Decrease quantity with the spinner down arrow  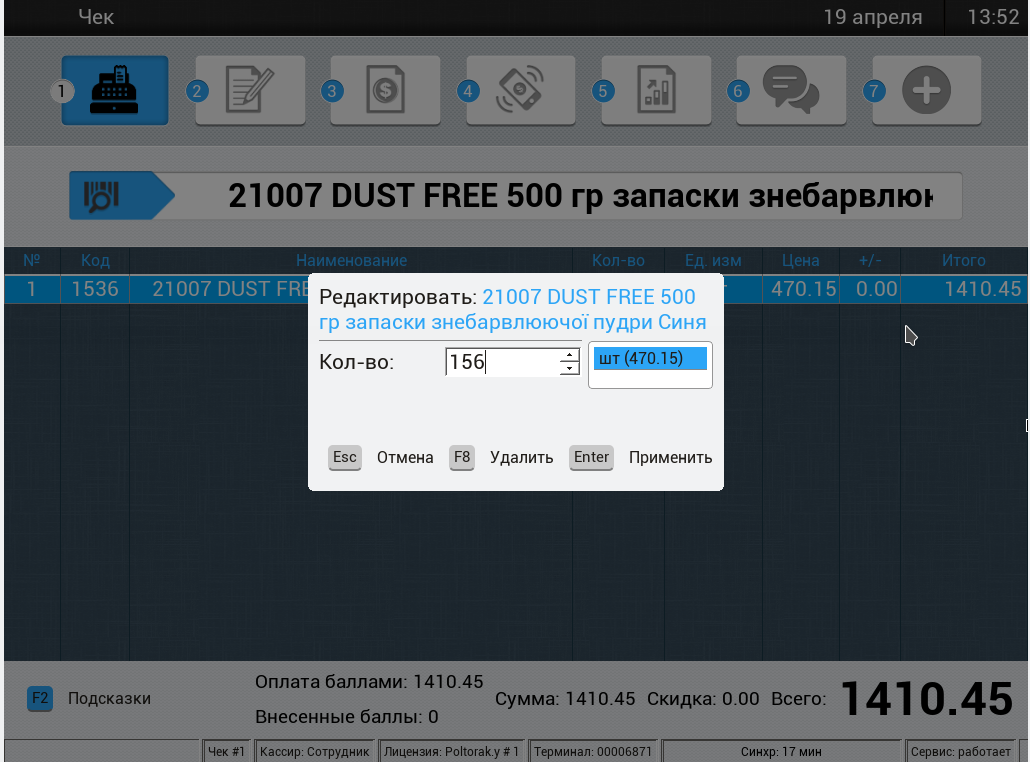coord(570,369)
